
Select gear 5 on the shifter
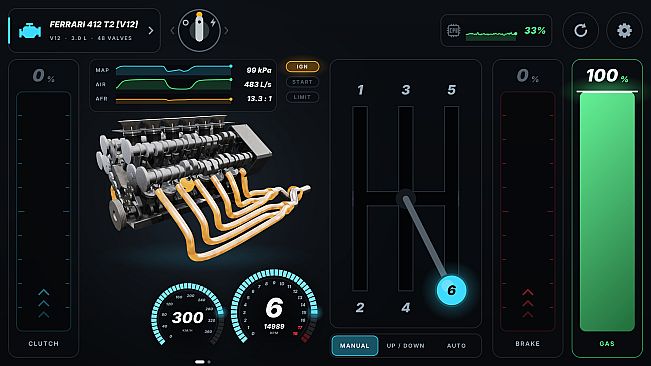click(x=451, y=90)
